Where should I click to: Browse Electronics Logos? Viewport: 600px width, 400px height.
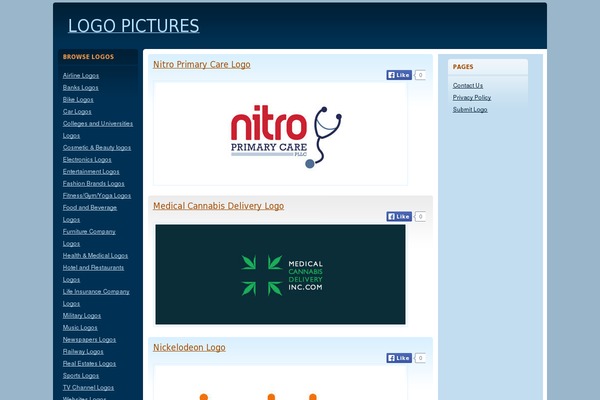click(87, 160)
